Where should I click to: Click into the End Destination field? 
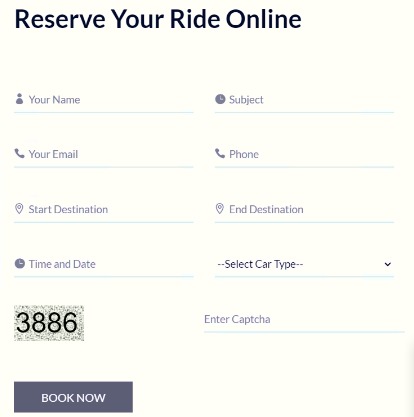304,209
